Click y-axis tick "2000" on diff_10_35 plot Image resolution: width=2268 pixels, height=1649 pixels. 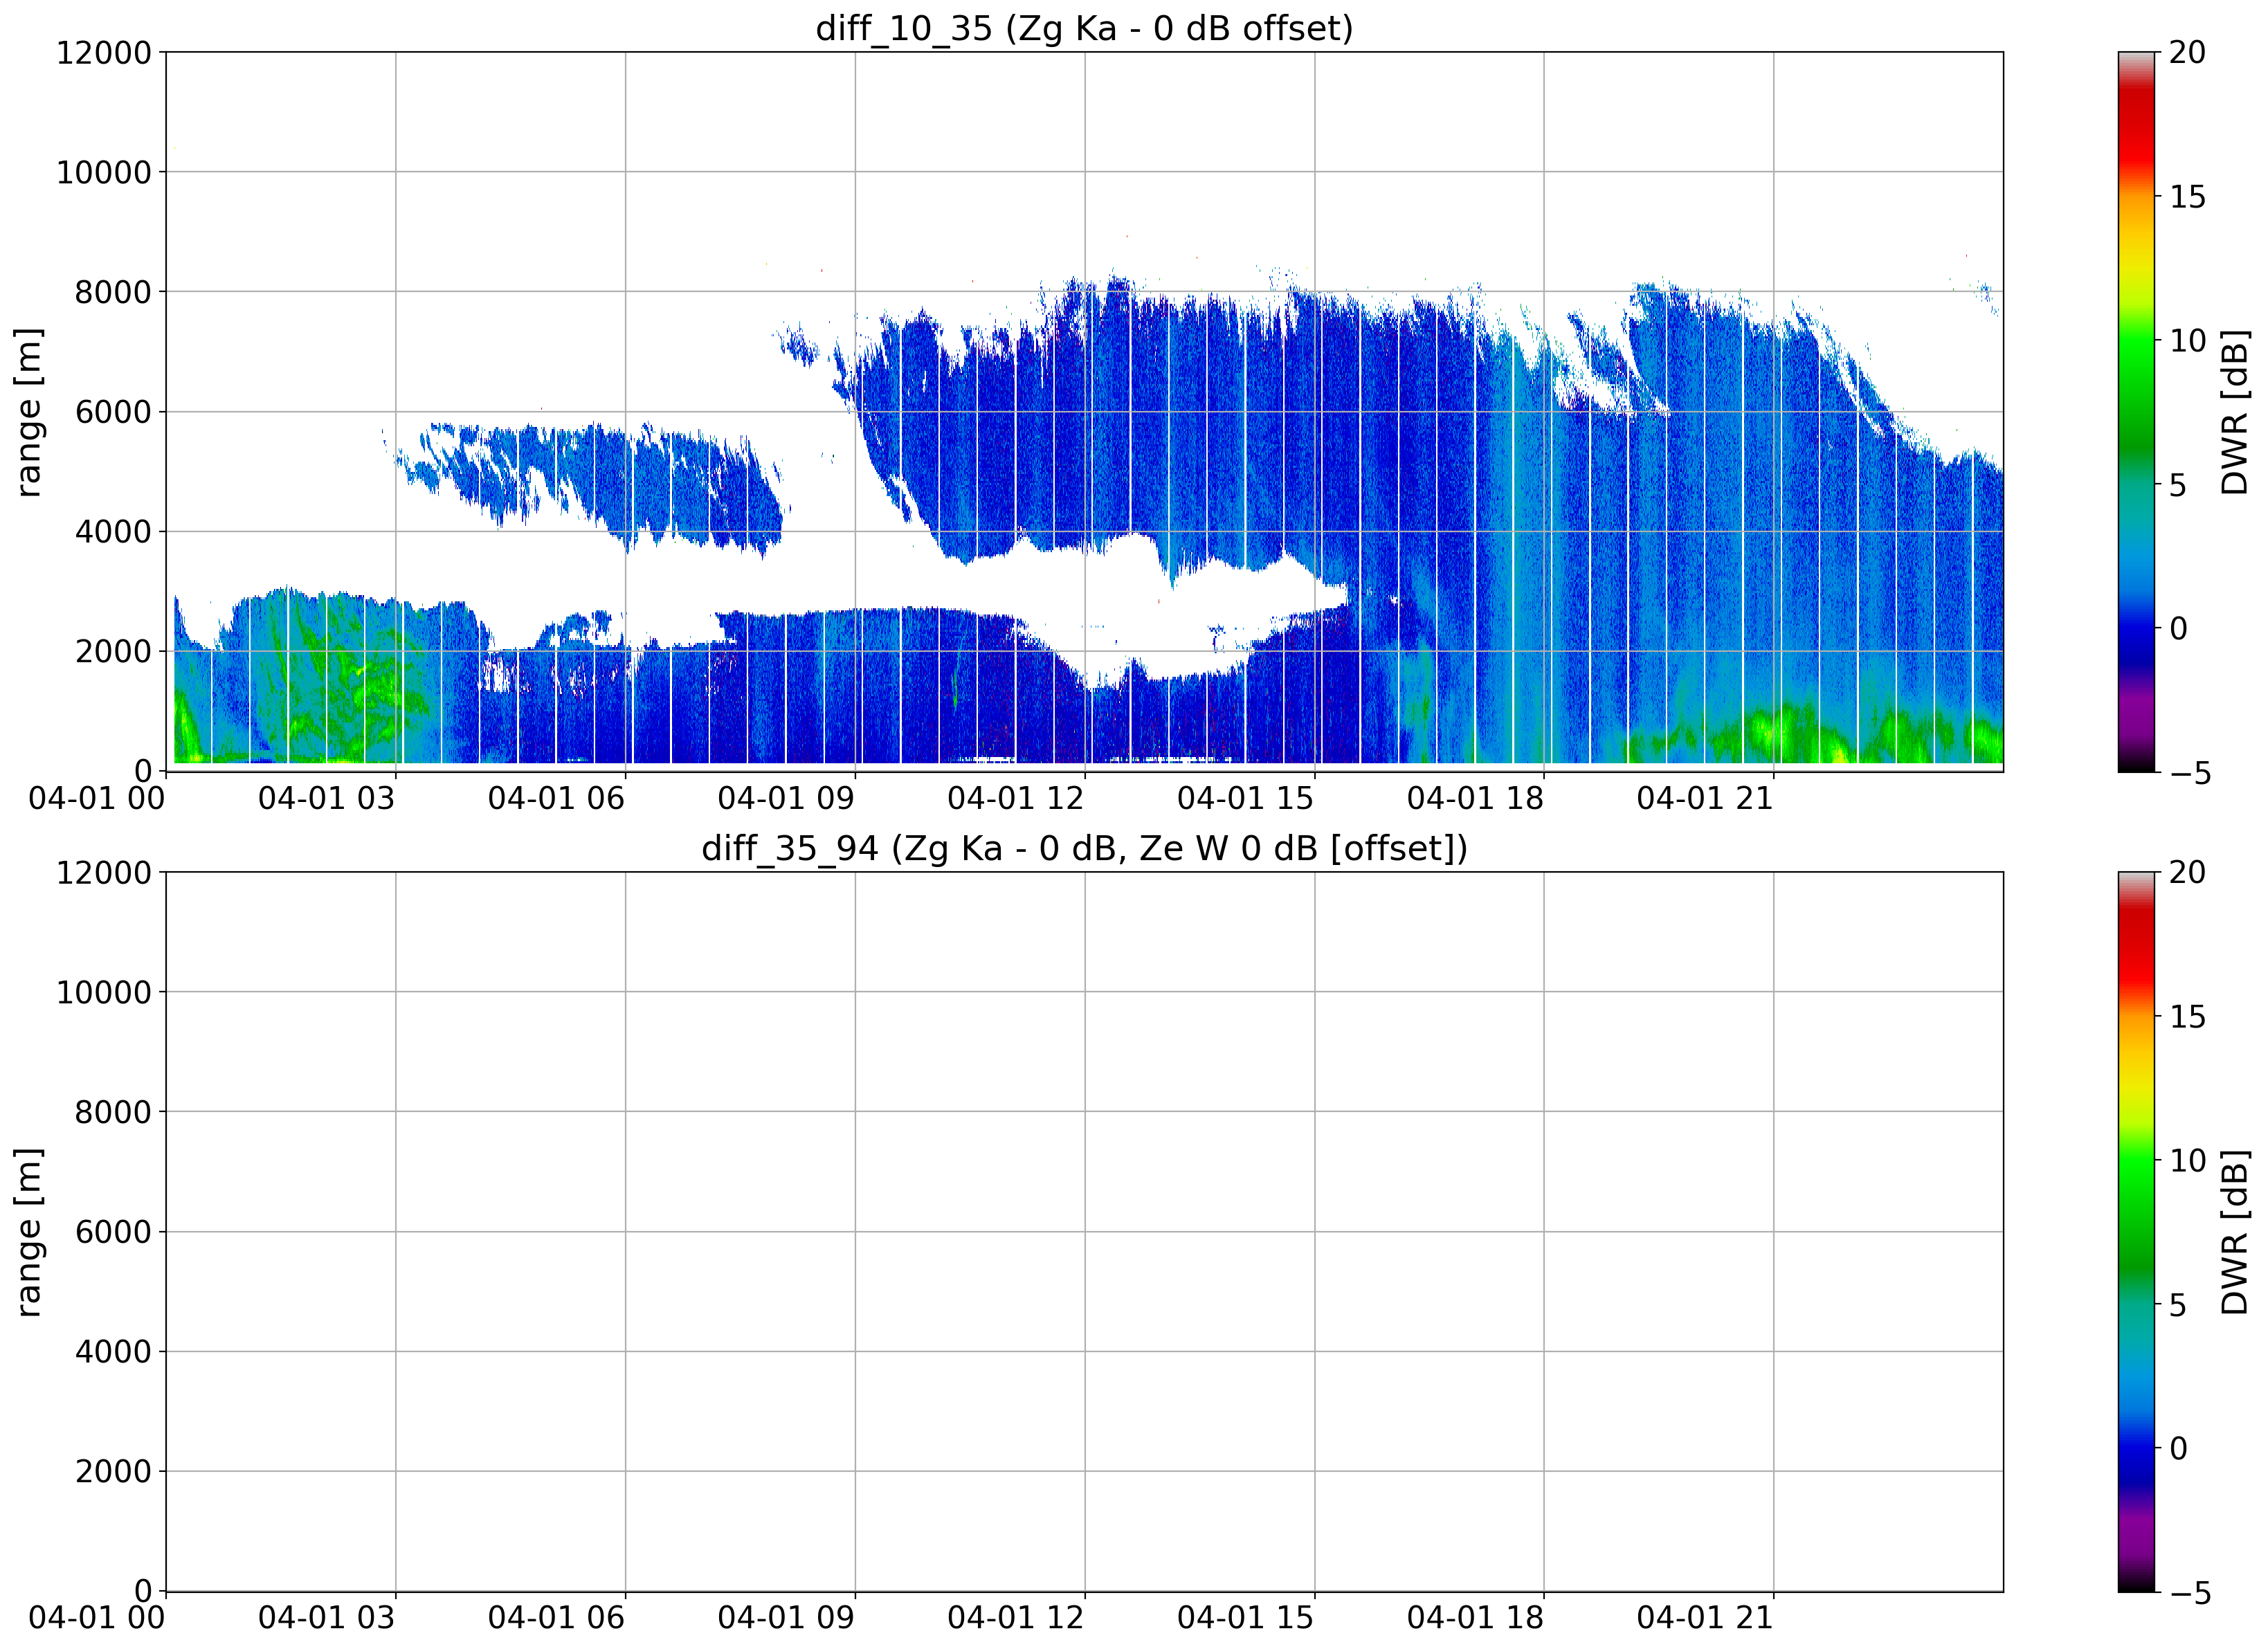point(113,651)
